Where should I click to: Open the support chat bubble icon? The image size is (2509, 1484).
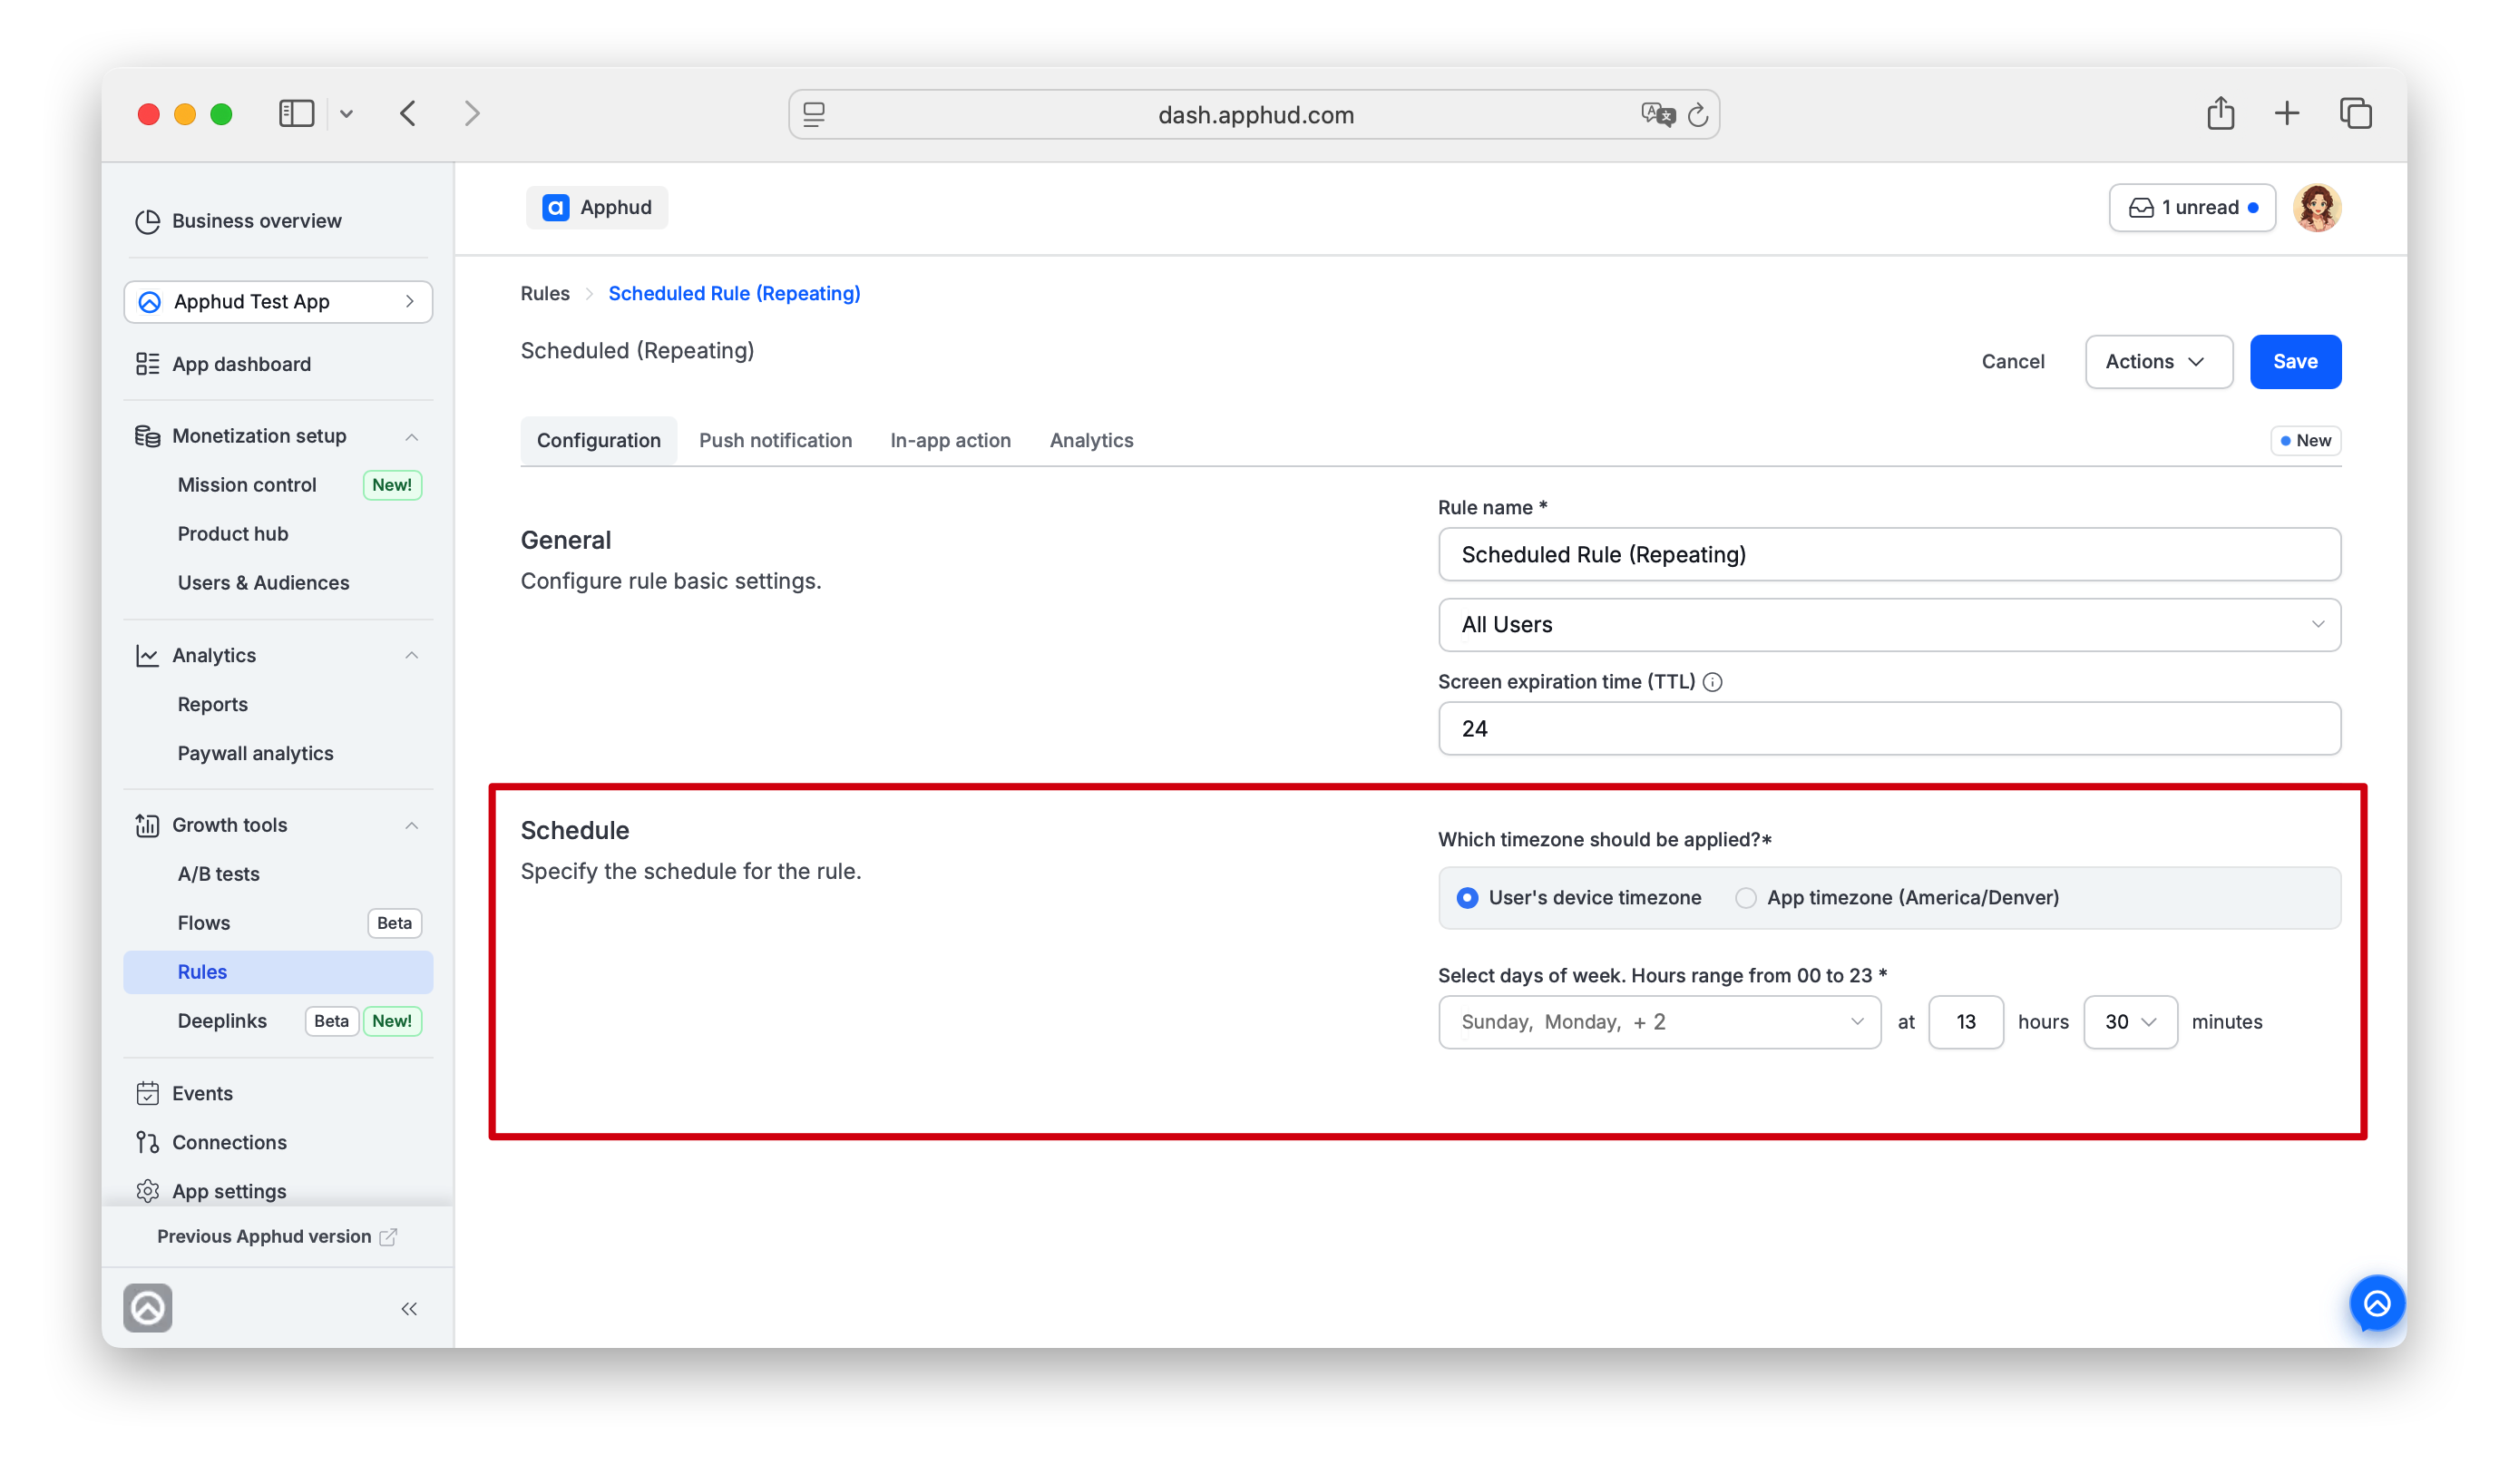[x=2376, y=1302]
